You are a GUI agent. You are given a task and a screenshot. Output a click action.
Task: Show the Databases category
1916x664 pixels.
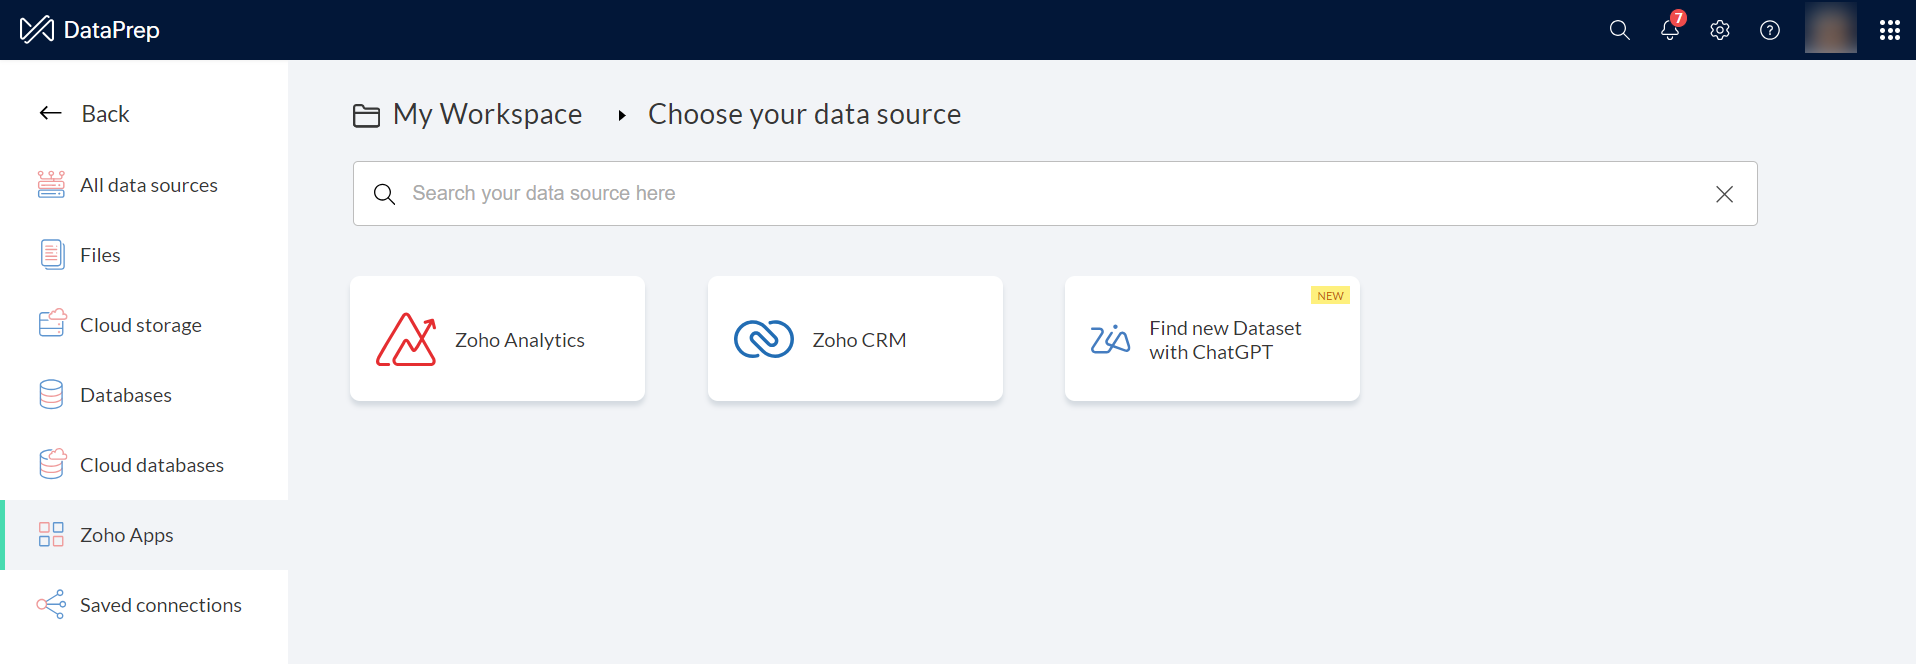(126, 395)
